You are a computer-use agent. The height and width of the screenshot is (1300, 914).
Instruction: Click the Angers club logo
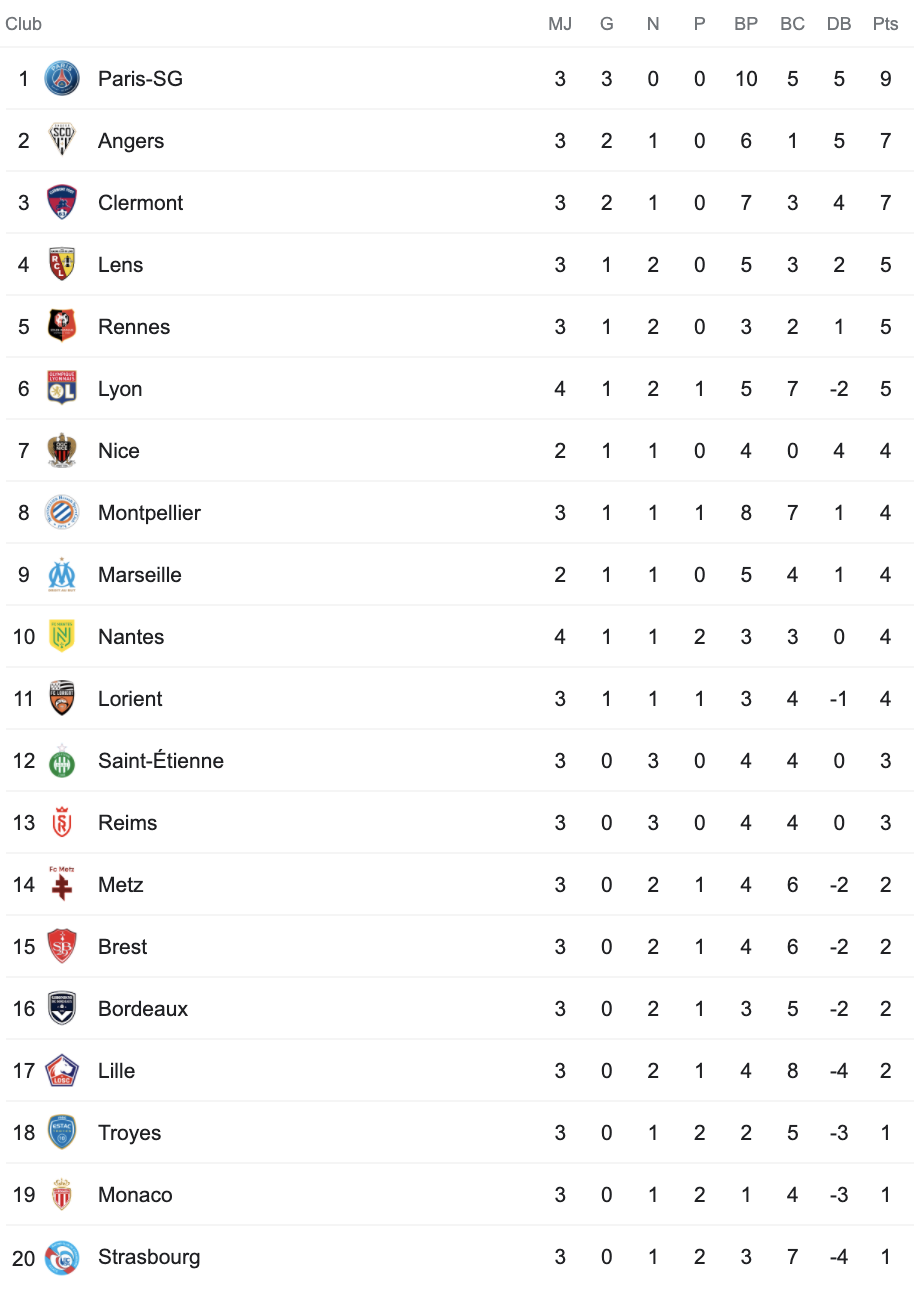(62, 140)
